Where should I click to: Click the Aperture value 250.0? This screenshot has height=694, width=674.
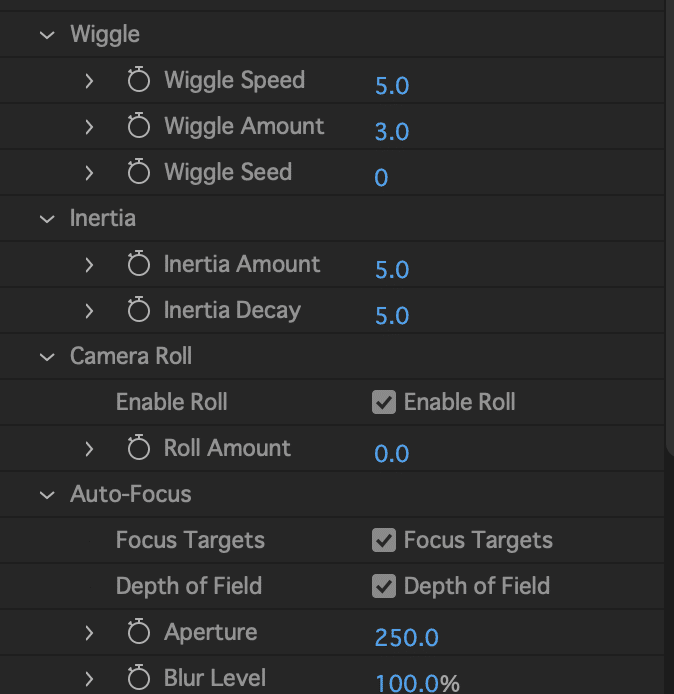(x=406, y=638)
